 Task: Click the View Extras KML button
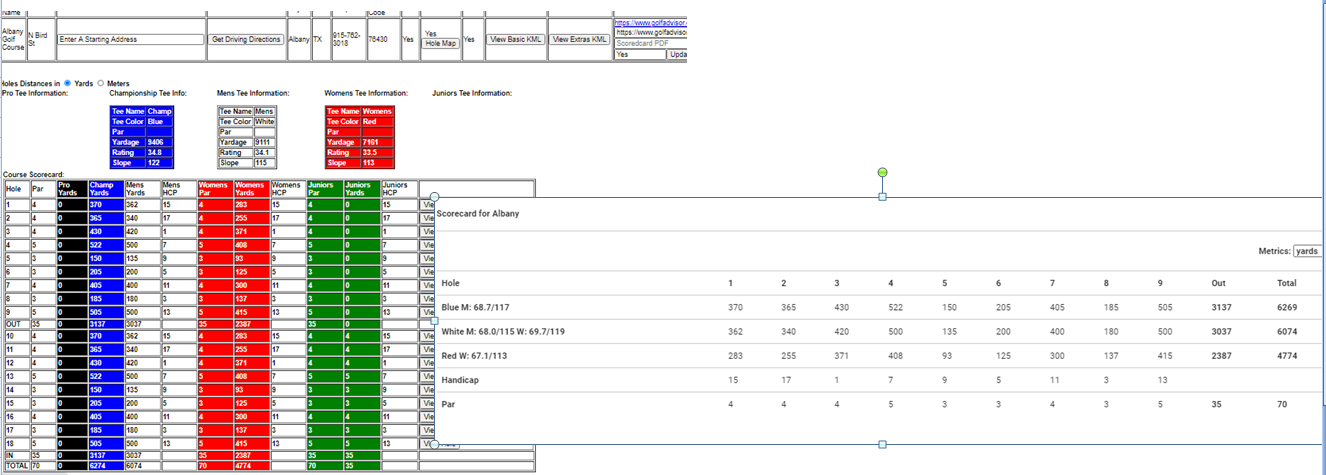[580, 40]
